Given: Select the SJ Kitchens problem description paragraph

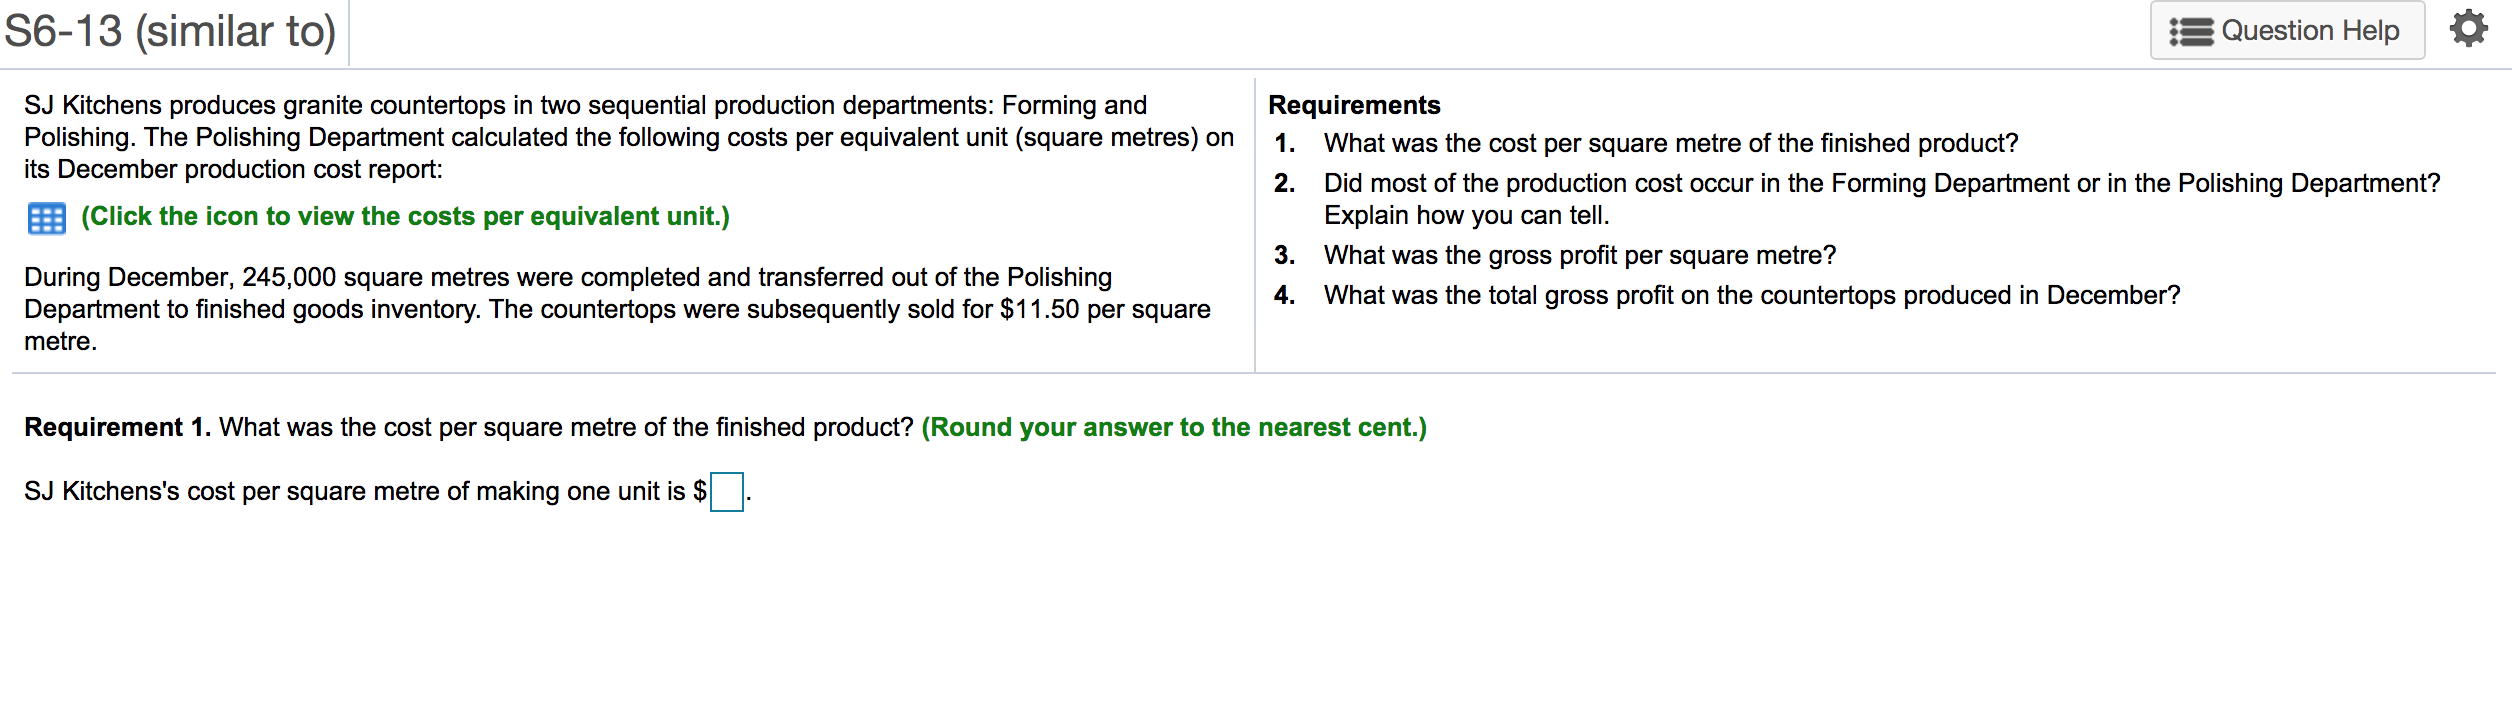Looking at the screenshot, I should pos(620,135).
